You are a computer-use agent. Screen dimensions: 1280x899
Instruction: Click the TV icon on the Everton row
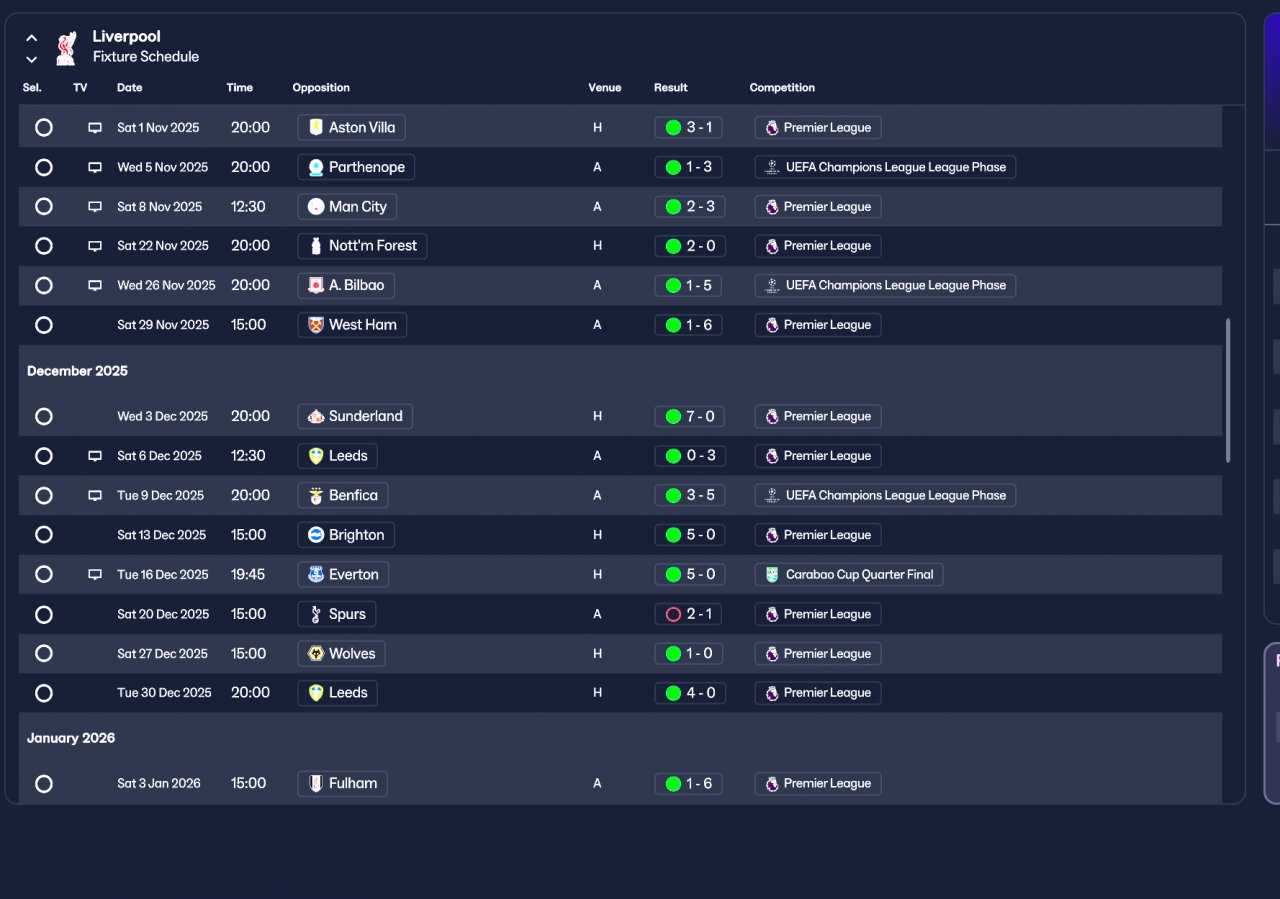(x=95, y=575)
